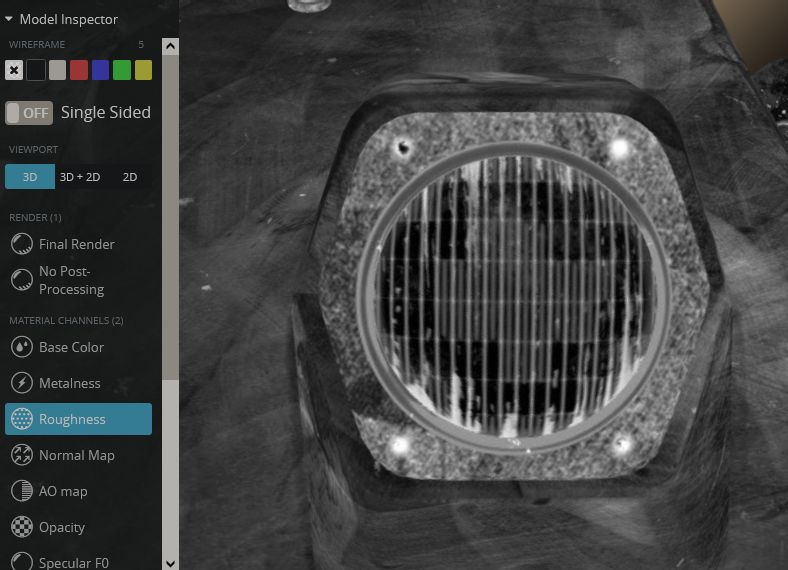
Task: Show the Opacity channel
Action: 62,527
